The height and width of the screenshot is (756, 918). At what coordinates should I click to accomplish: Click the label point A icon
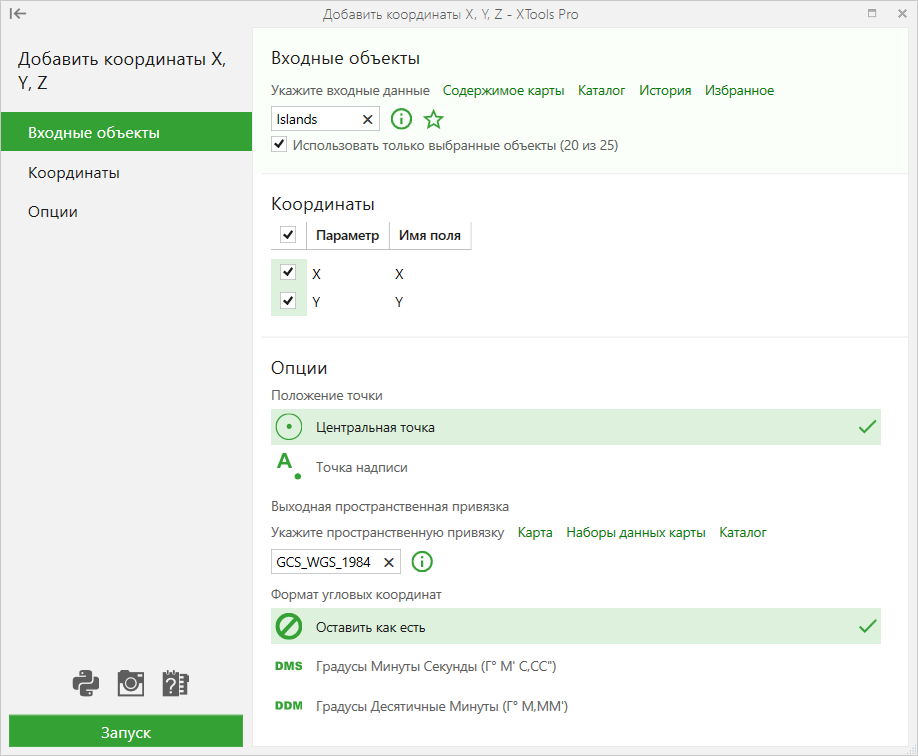tap(289, 466)
